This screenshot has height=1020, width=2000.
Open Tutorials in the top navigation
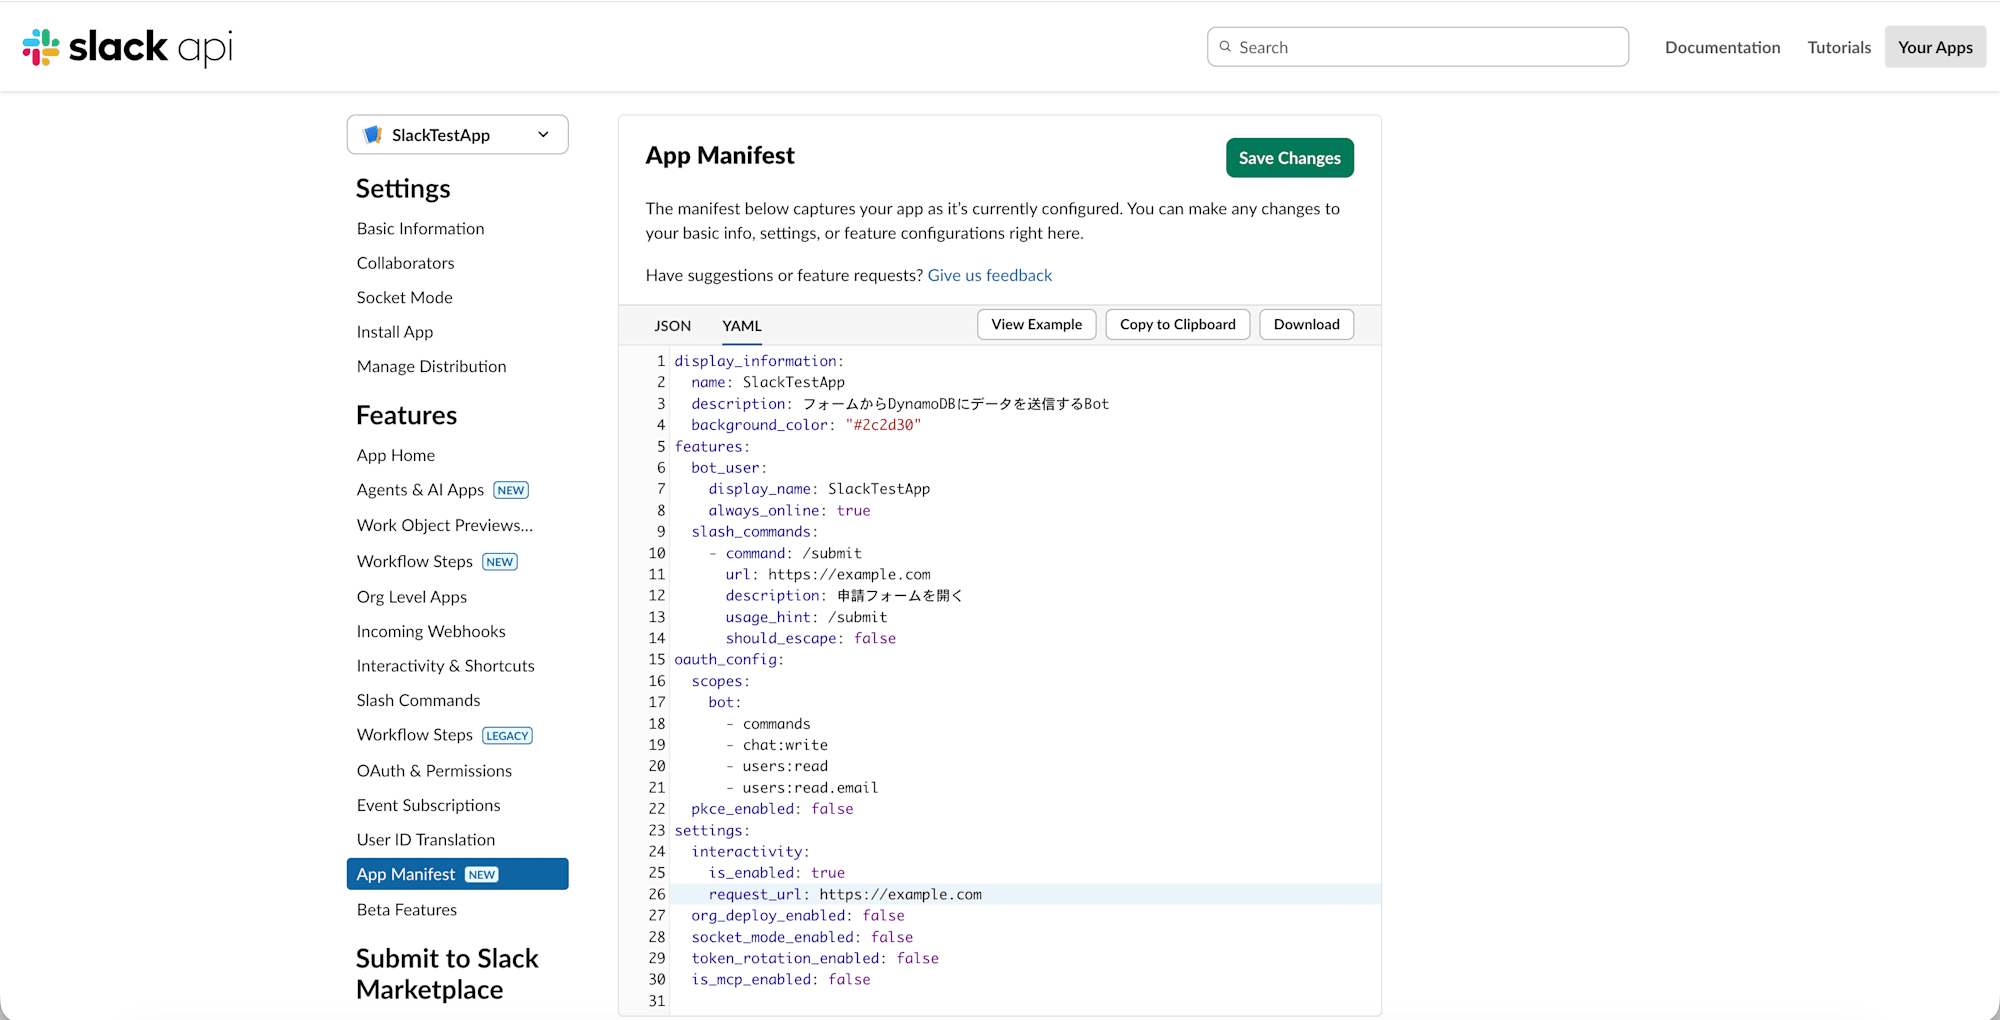coord(1838,47)
